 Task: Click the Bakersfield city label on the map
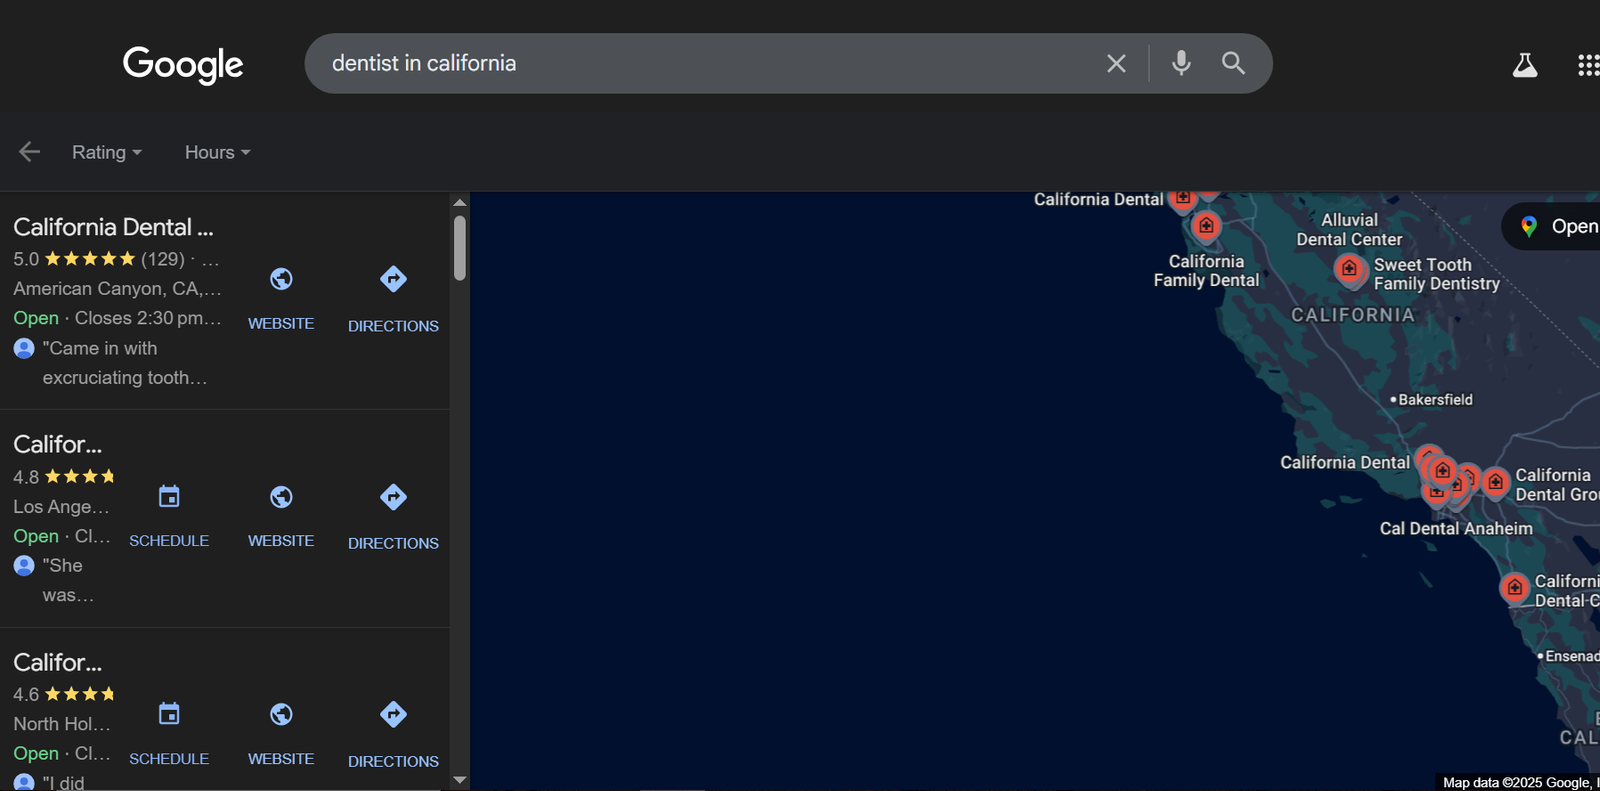1435,399
